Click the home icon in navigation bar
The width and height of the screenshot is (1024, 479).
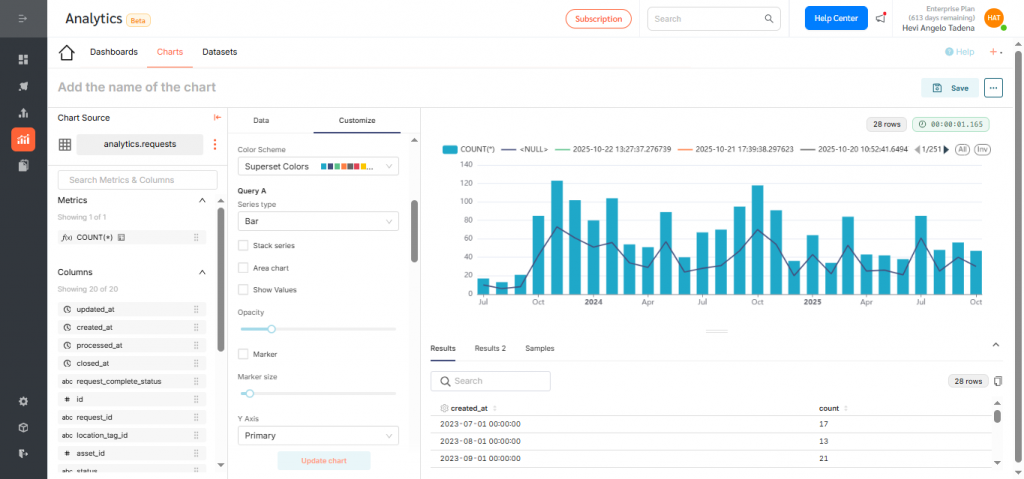(67, 53)
